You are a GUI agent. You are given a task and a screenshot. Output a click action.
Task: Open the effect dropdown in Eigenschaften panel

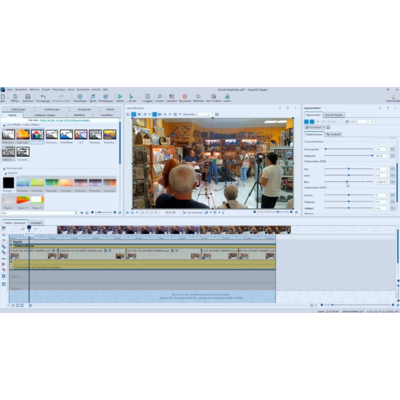pyautogui.click(x=315, y=127)
